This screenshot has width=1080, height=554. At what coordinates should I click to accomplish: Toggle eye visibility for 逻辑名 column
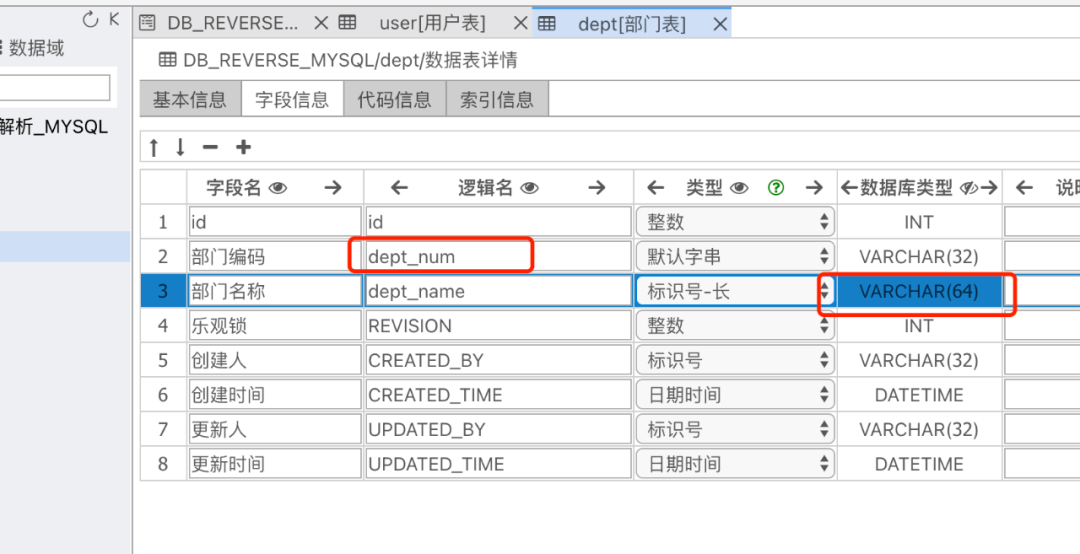(530, 188)
